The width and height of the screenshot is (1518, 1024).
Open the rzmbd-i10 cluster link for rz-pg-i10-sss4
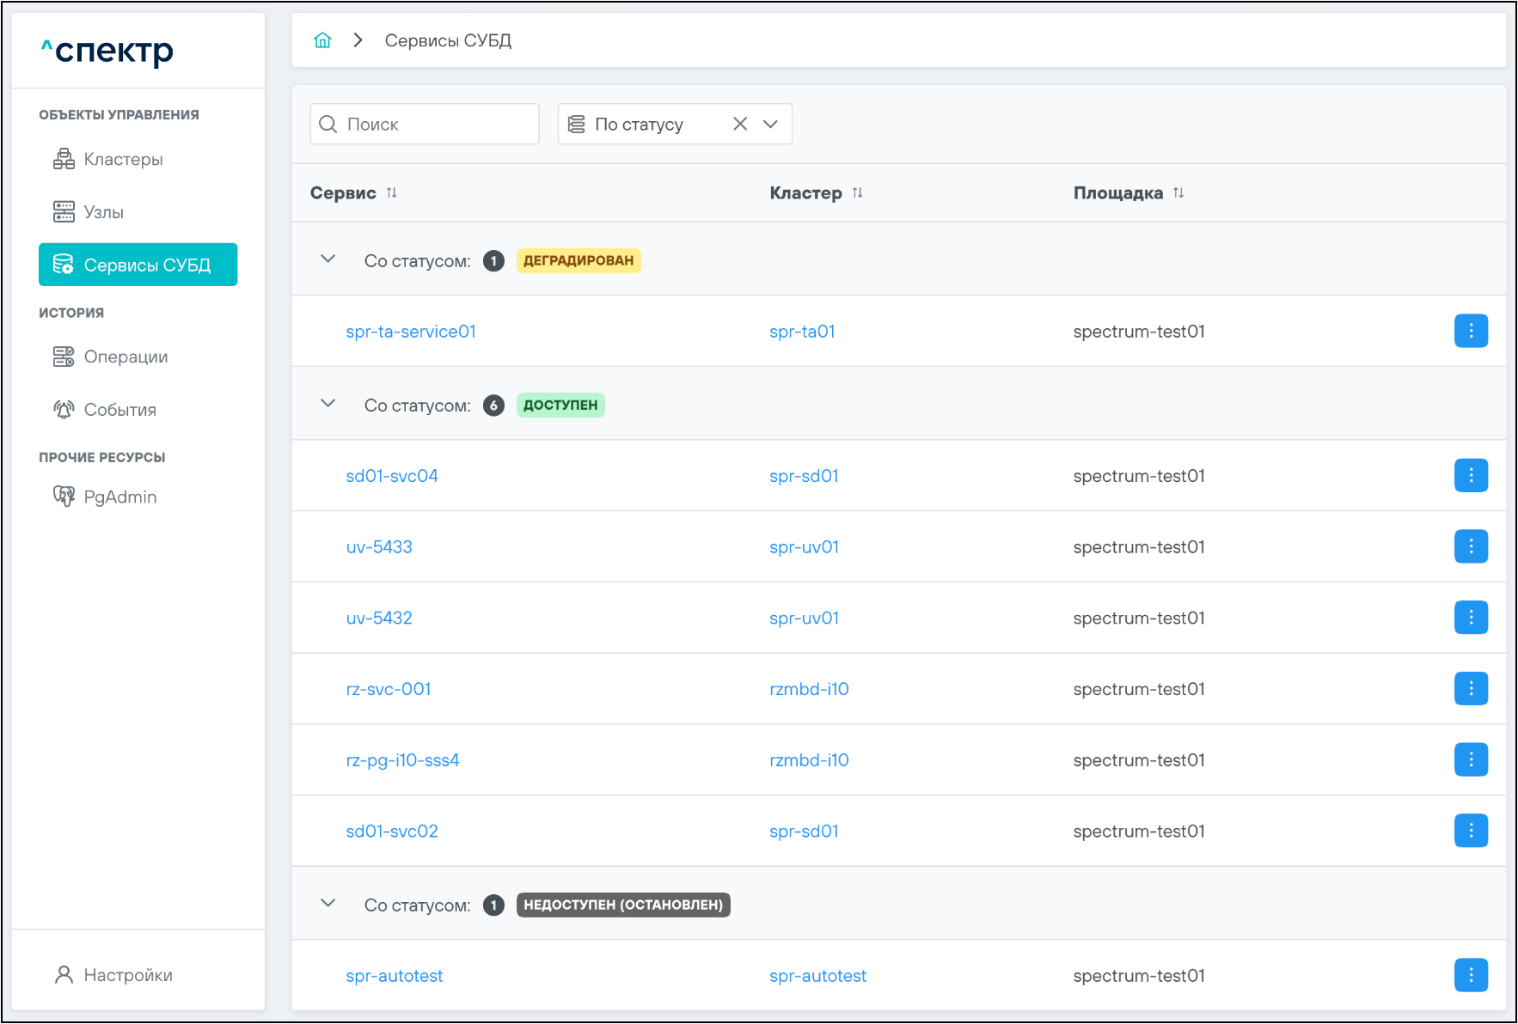click(808, 760)
